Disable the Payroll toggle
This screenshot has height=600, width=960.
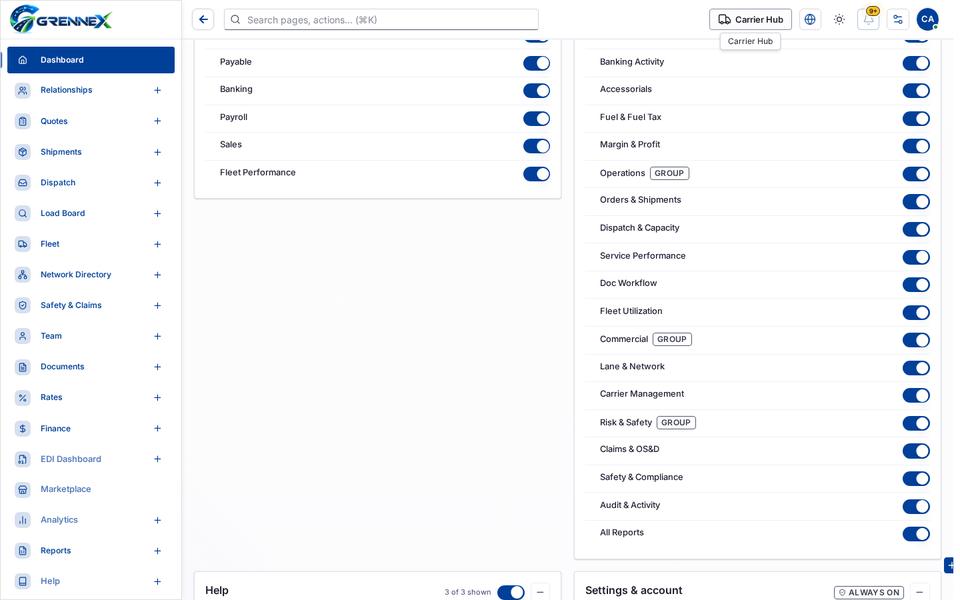[536, 118]
